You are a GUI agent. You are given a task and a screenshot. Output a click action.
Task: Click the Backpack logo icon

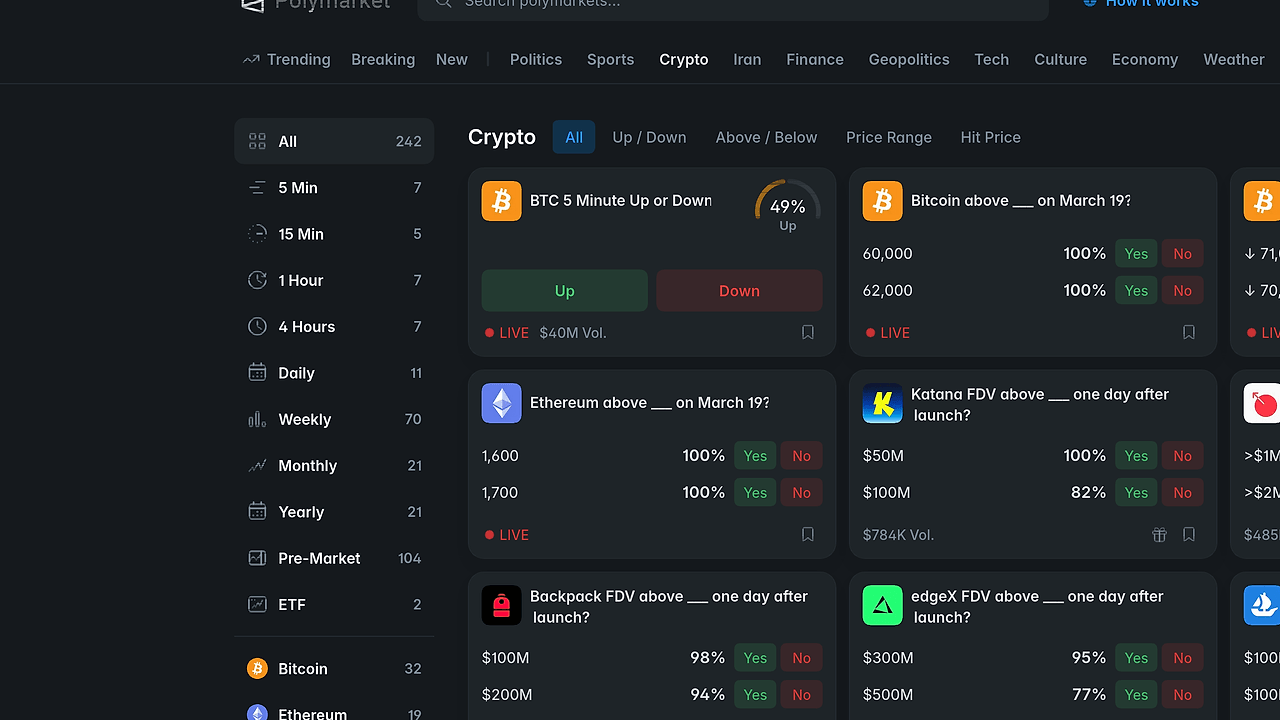(x=501, y=605)
